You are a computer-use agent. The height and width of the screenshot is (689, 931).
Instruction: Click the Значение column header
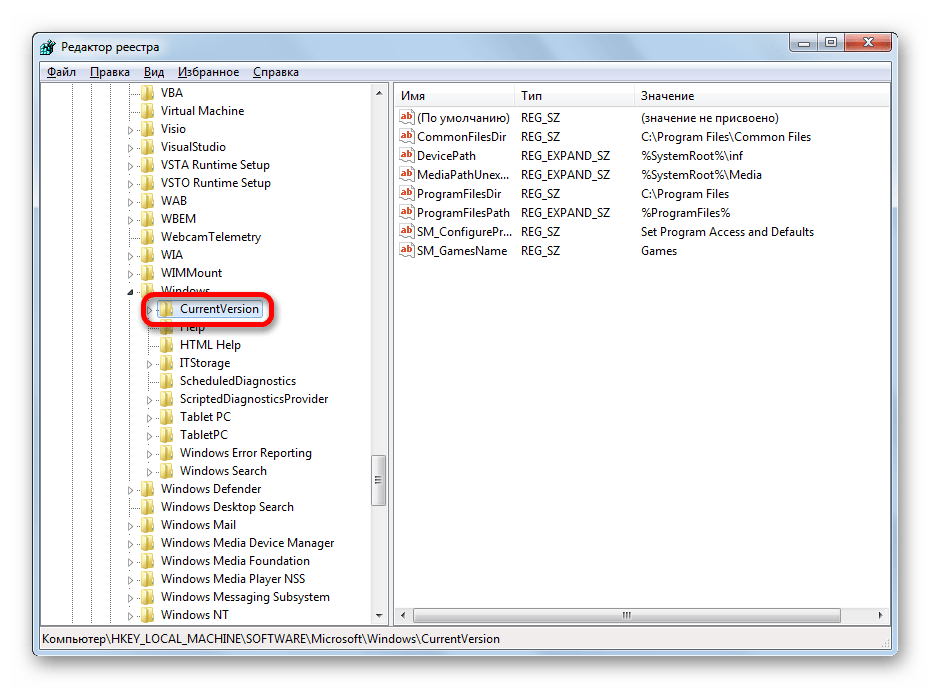(762, 96)
